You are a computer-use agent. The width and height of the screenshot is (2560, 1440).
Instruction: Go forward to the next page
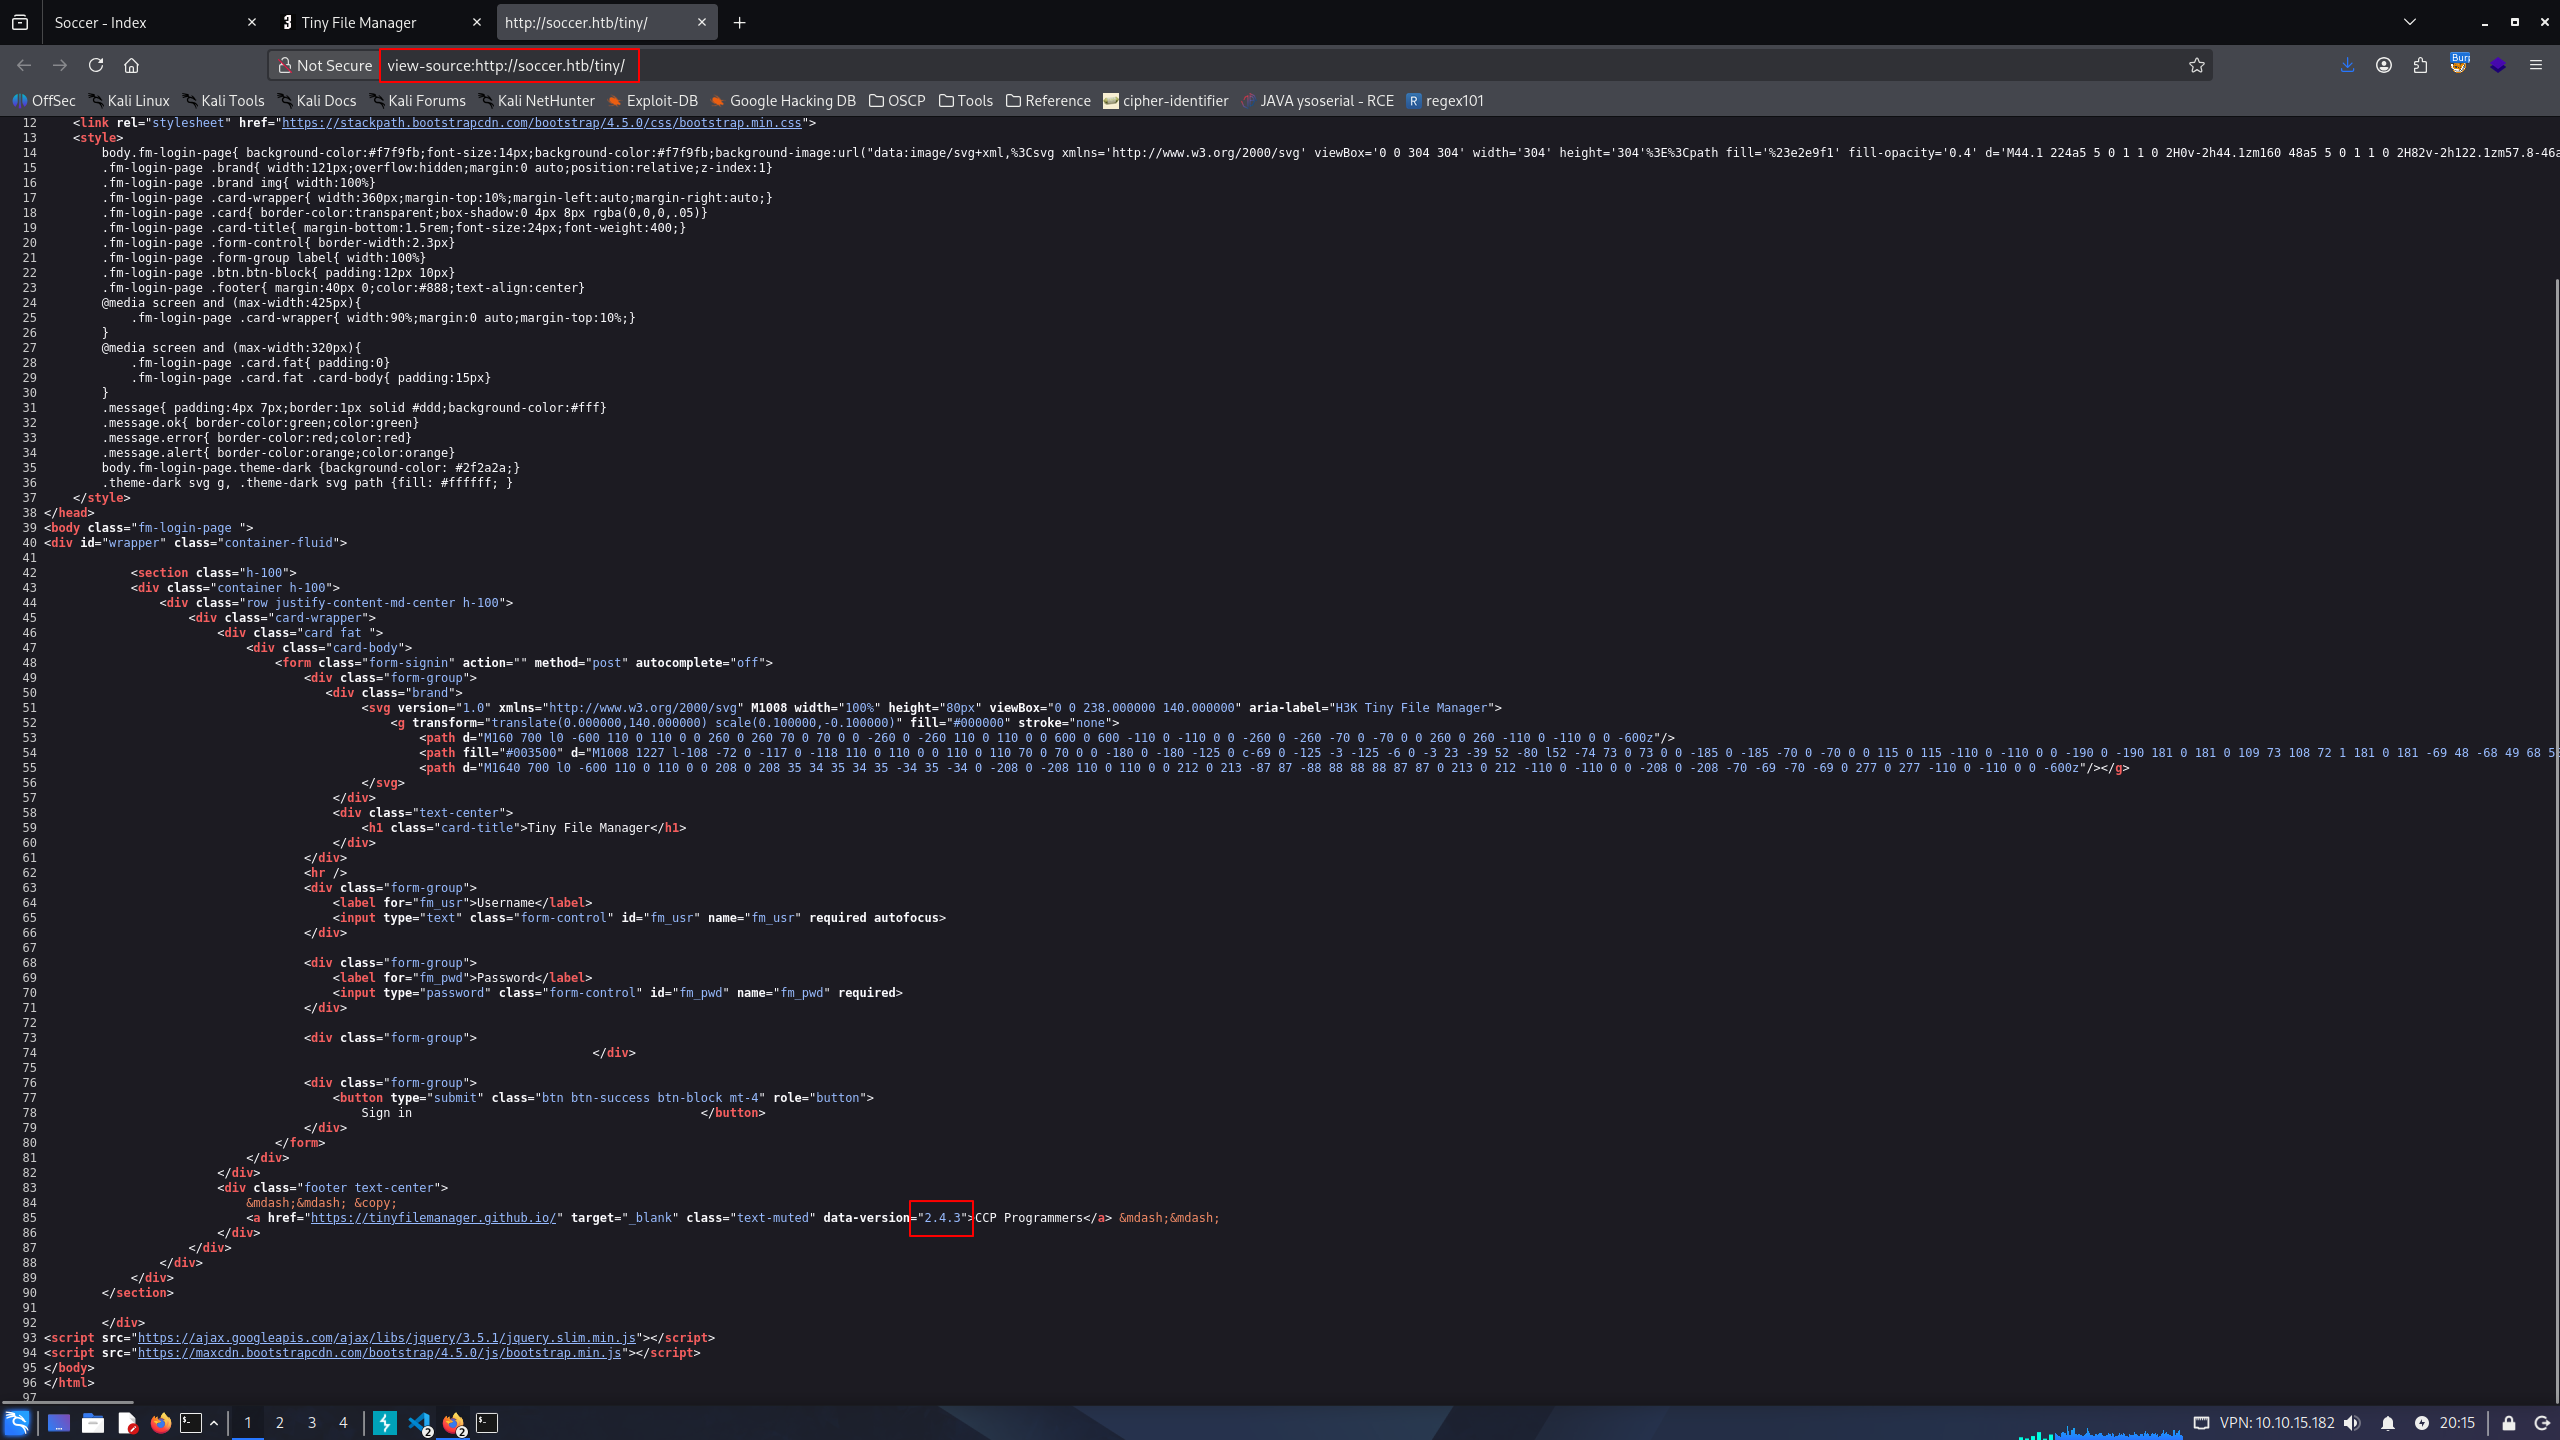[x=60, y=65]
